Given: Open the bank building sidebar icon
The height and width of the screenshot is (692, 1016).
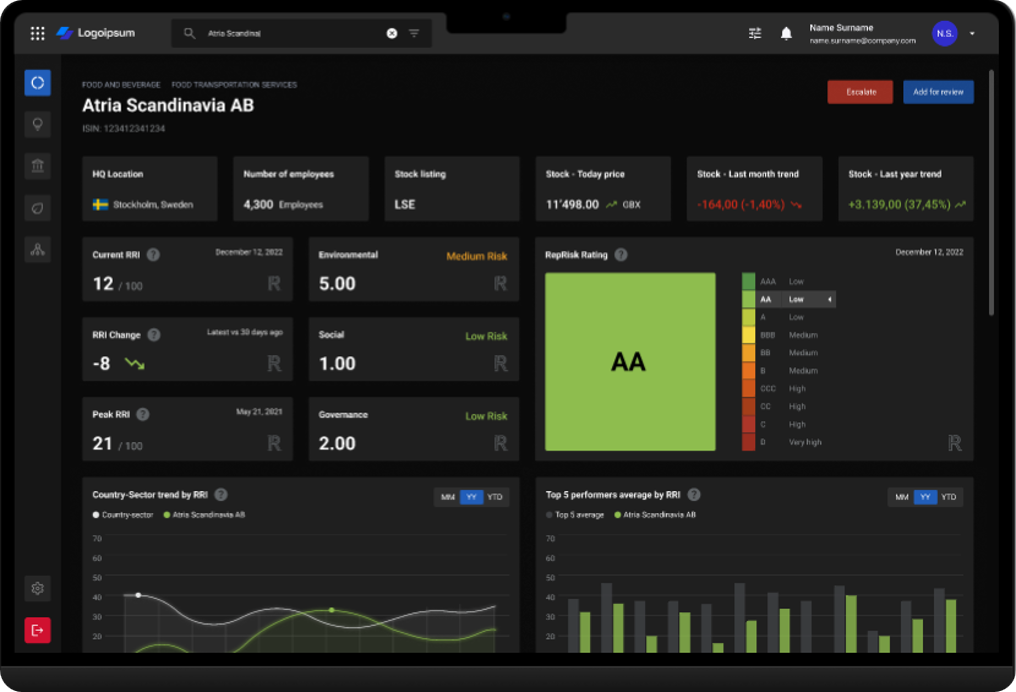Looking at the screenshot, I should [x=38, y=166].
